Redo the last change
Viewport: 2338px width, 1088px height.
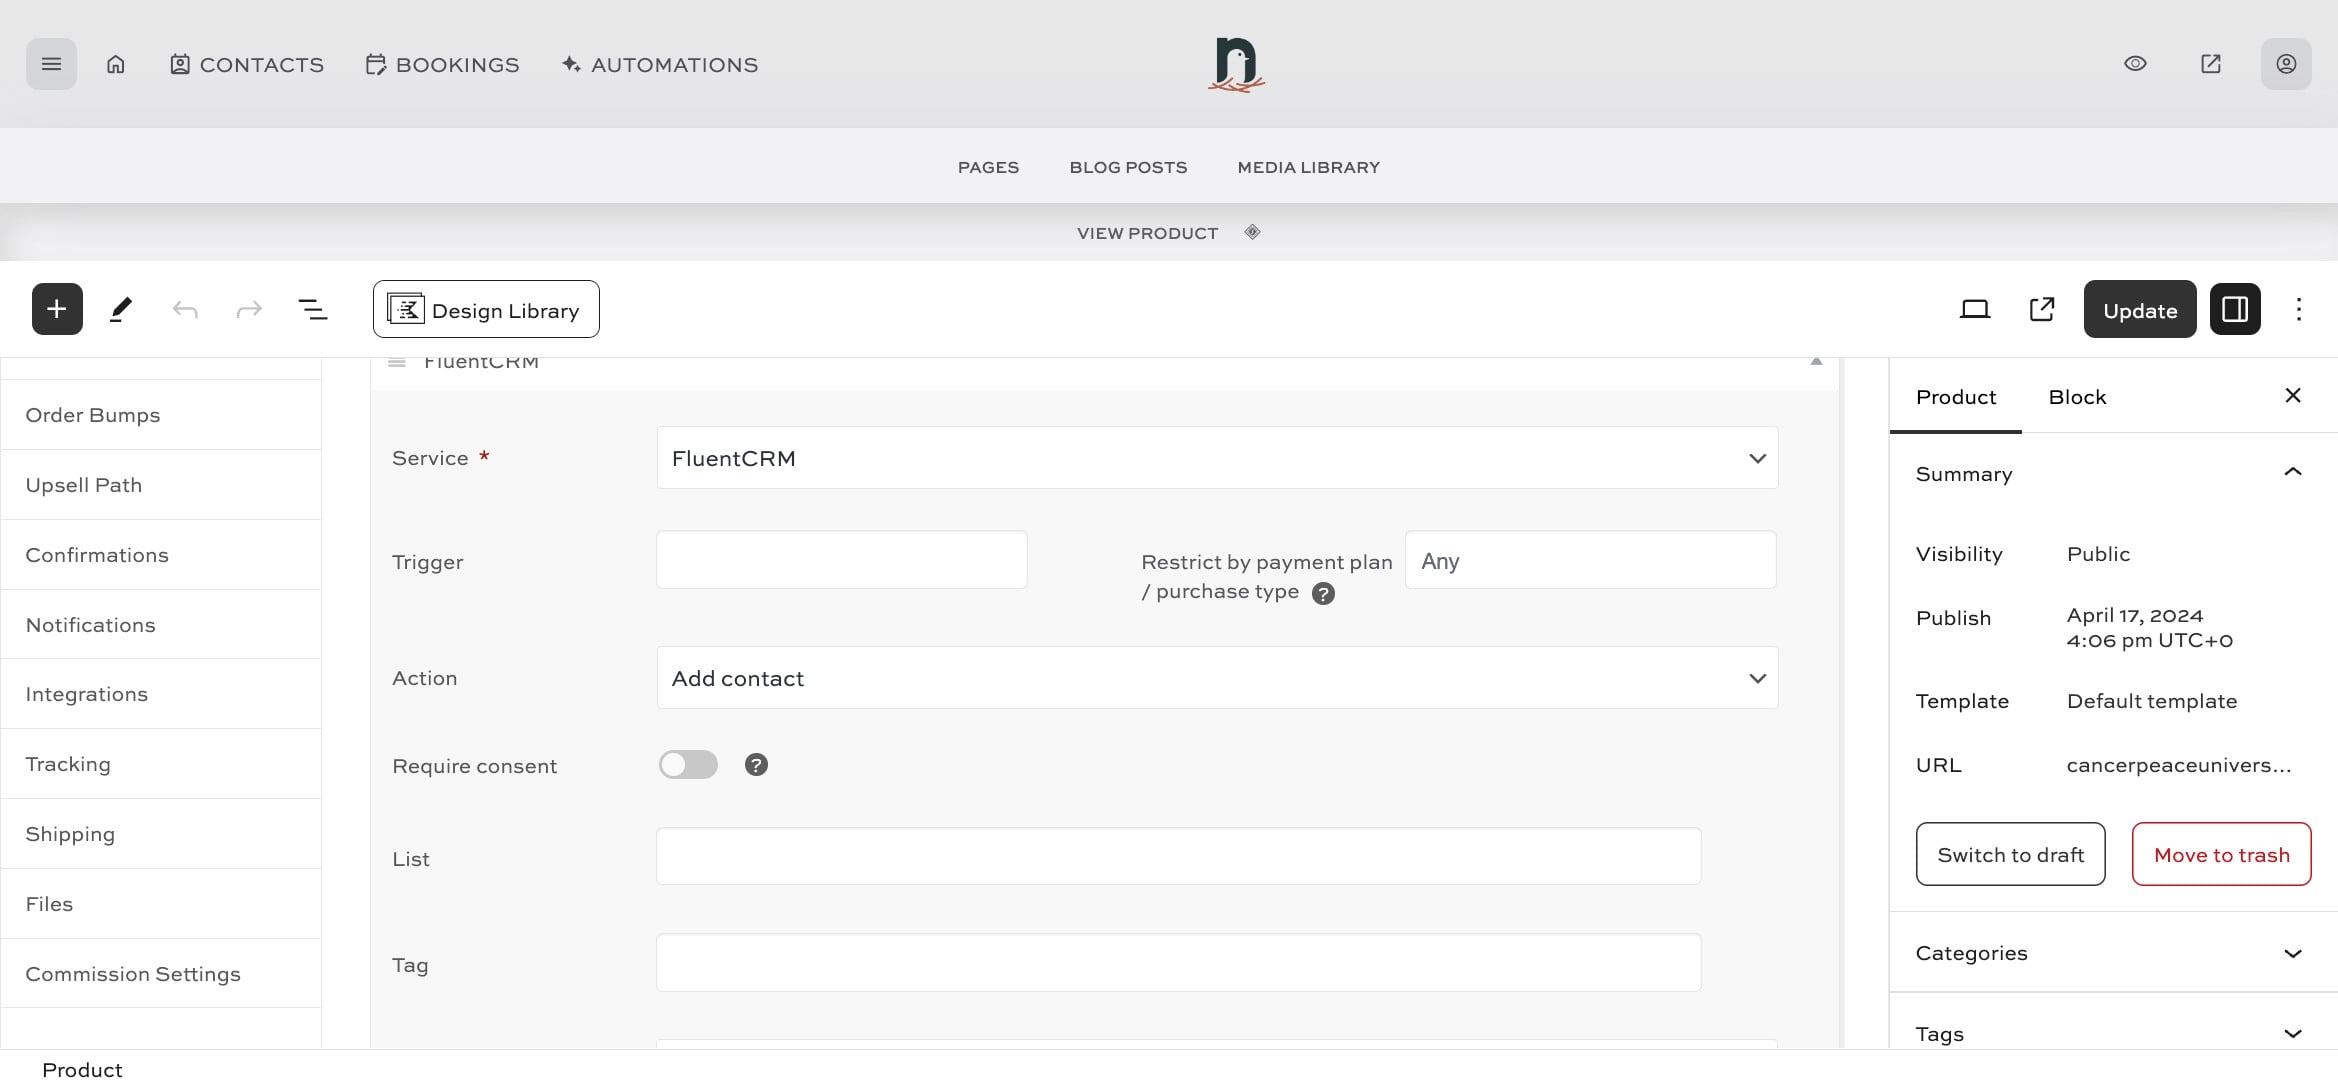click(248, 308)
